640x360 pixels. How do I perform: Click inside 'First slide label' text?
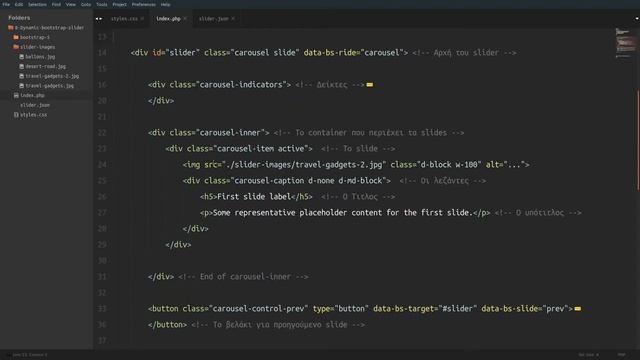pyautogui.click(x=254, y=197)
